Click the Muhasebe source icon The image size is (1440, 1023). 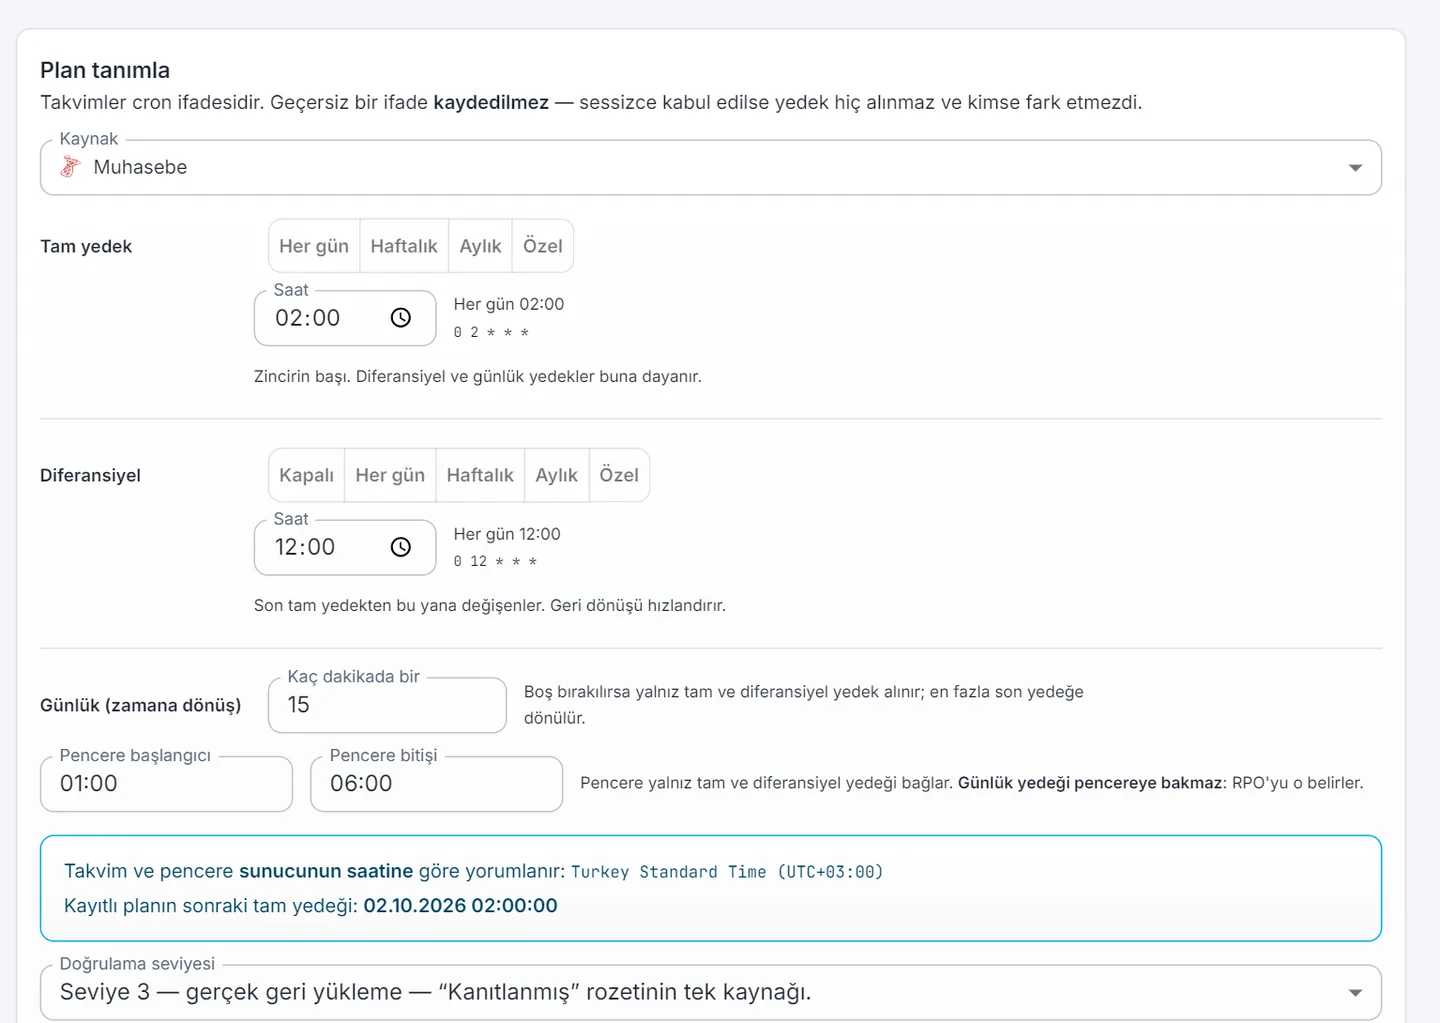[x=70, y=167]
